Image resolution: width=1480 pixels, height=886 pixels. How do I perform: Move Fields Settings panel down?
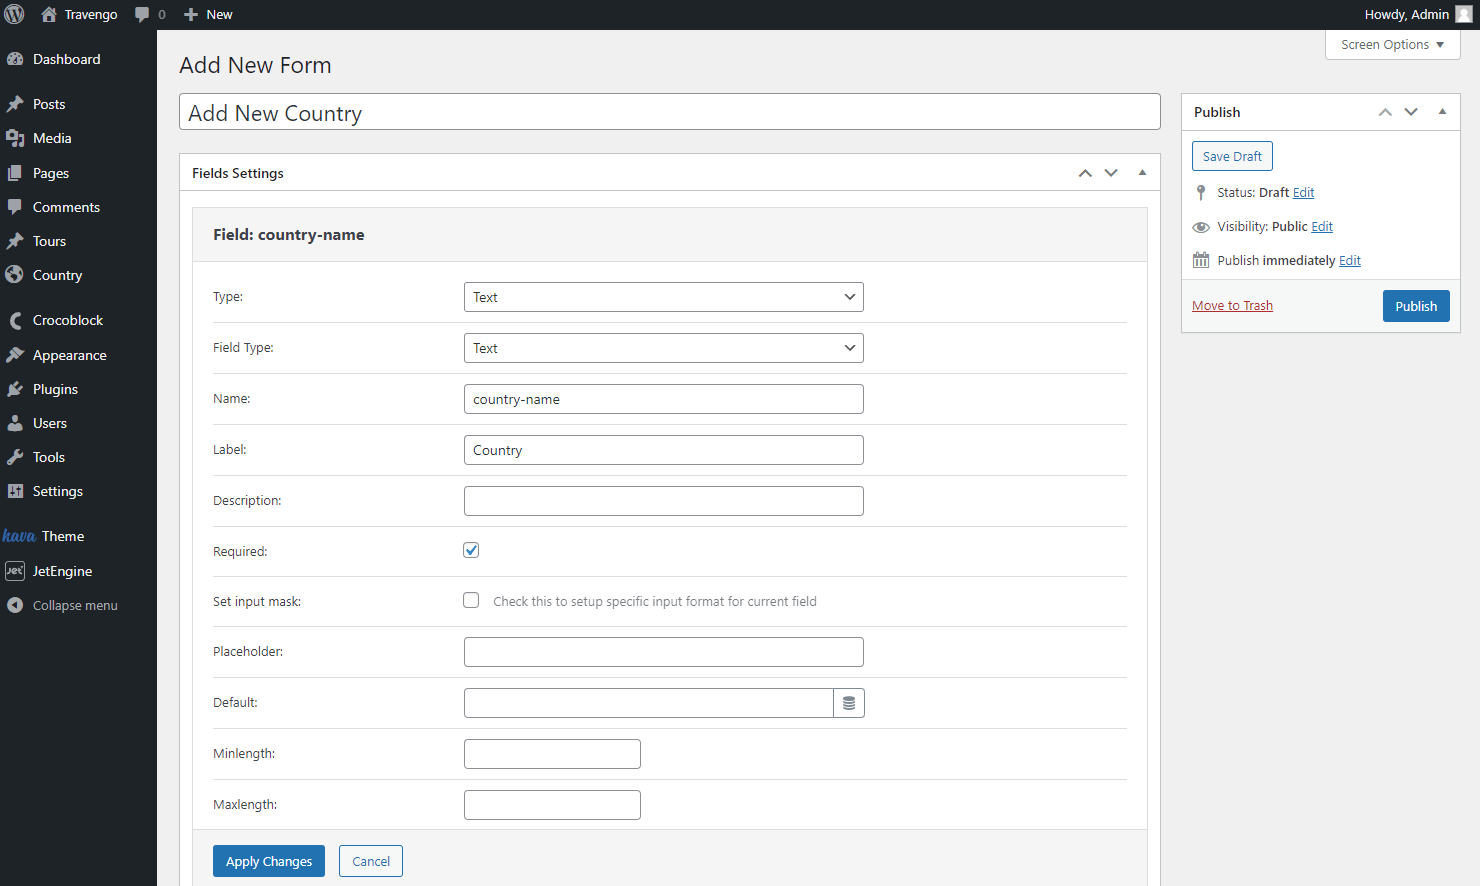pos(1111,173)
